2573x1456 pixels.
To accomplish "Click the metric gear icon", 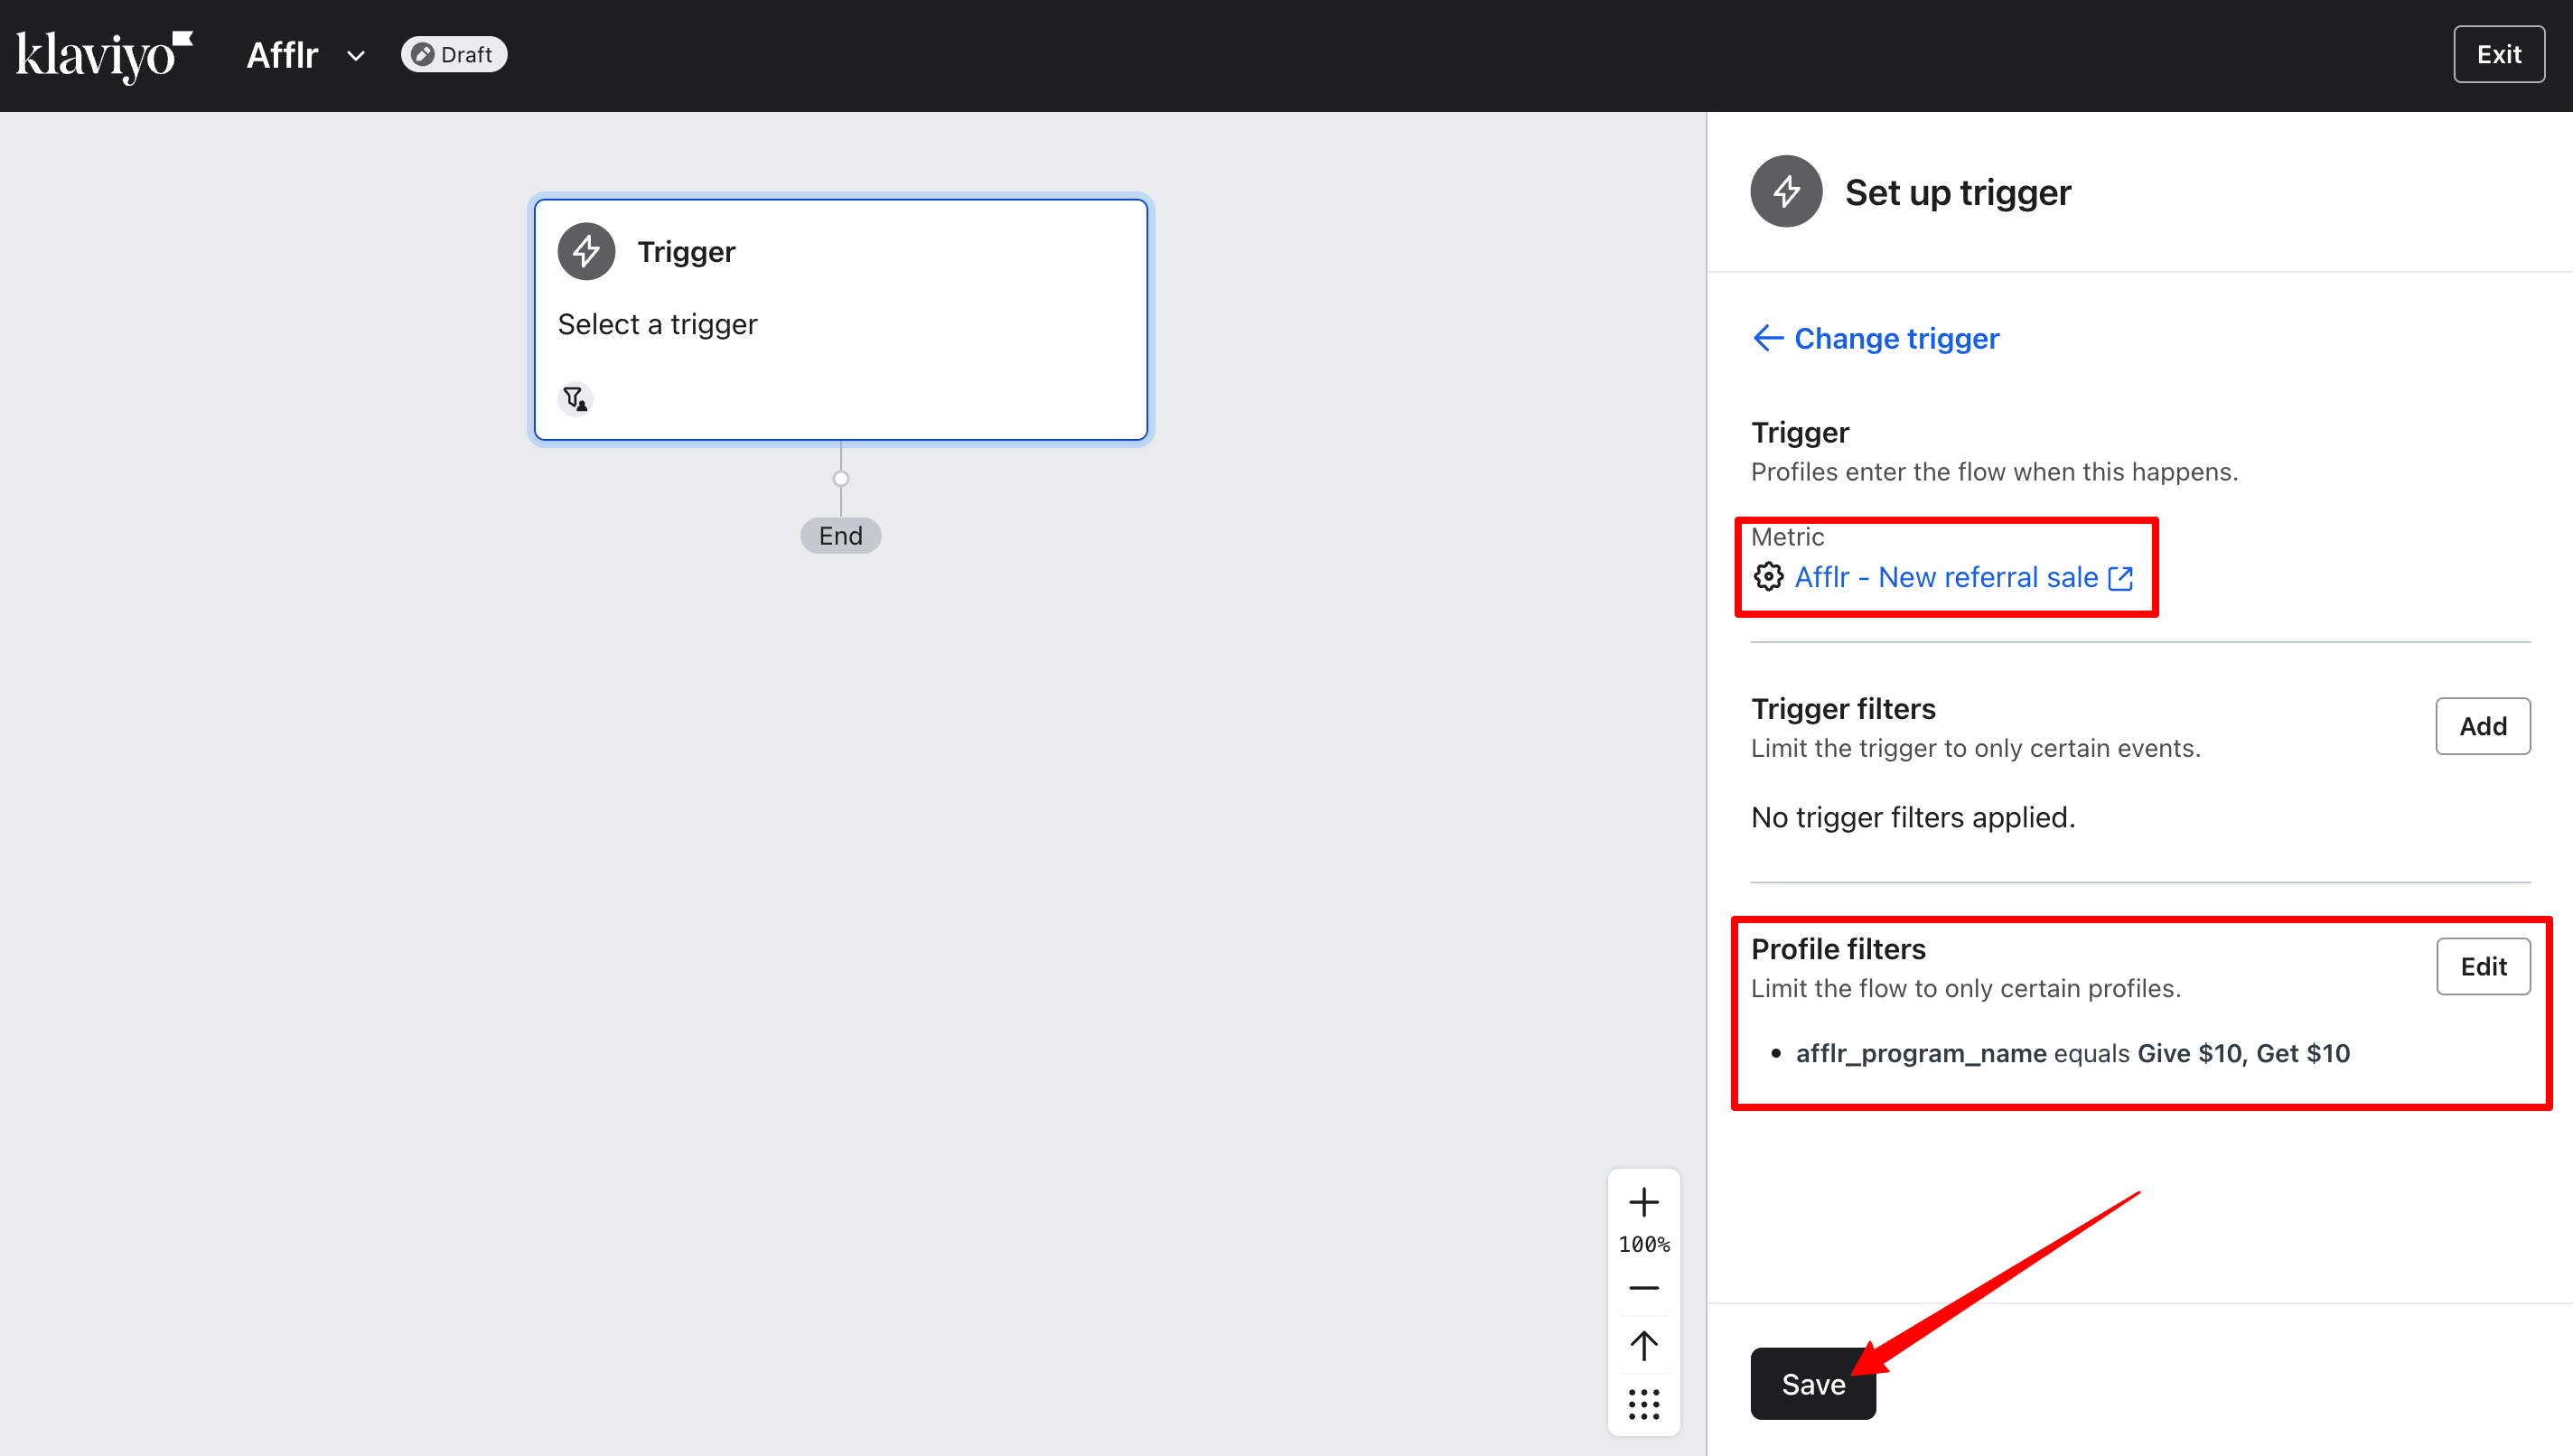I will (x=1768, y=577).
